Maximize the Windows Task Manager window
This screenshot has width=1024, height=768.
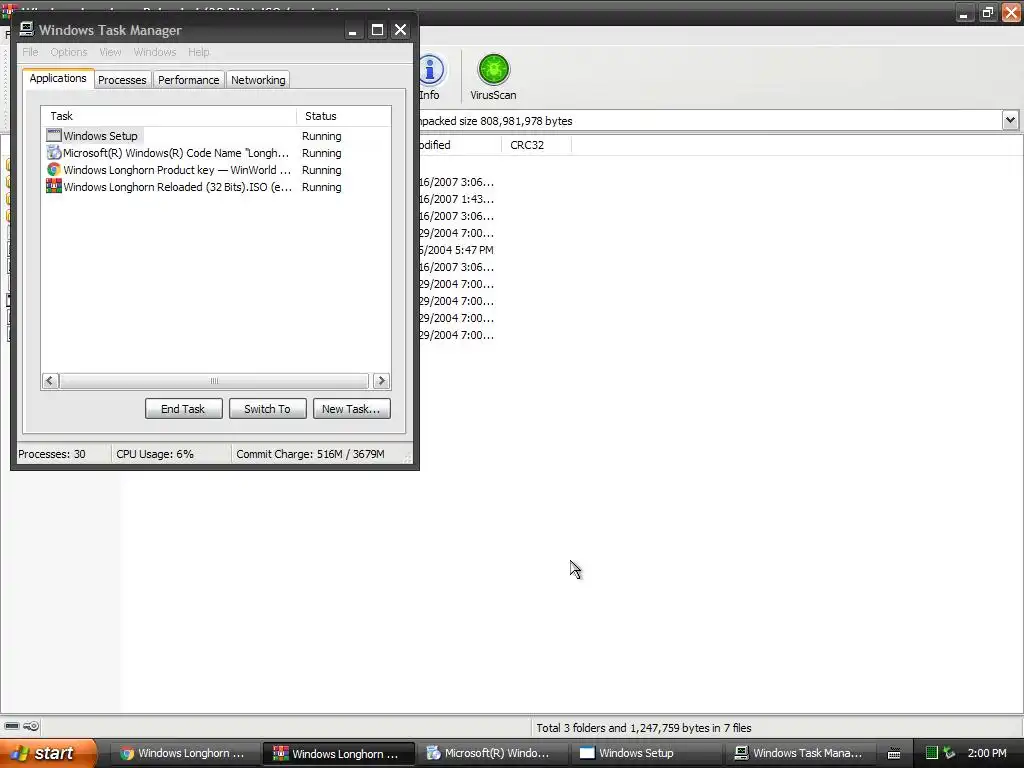(377, 30)
